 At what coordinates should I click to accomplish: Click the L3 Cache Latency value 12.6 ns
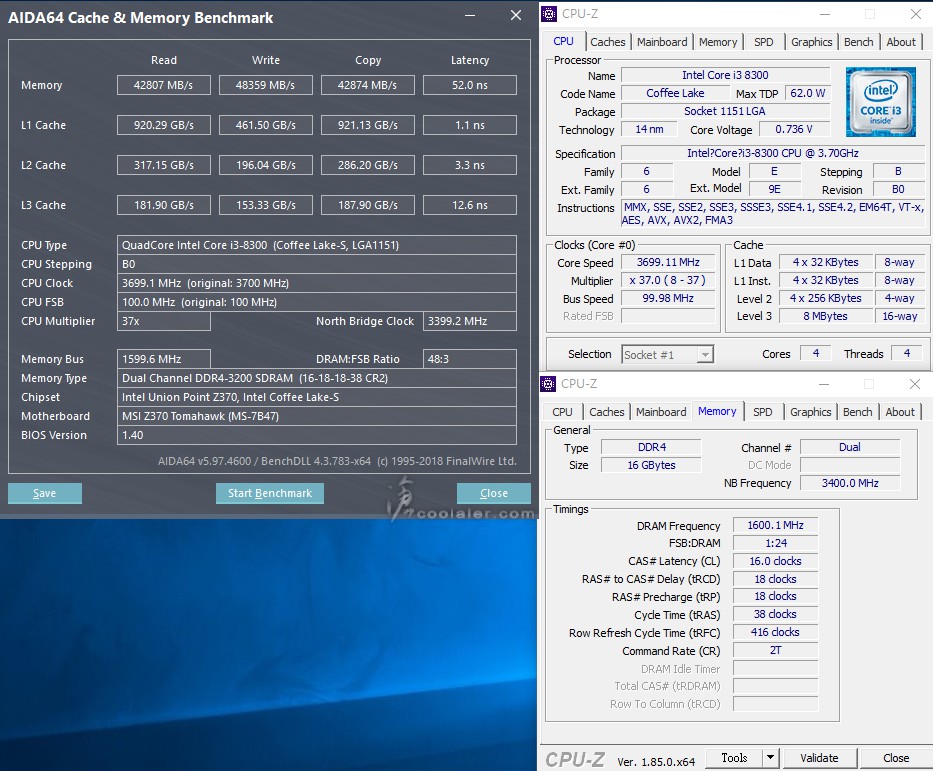pos(469,205)
